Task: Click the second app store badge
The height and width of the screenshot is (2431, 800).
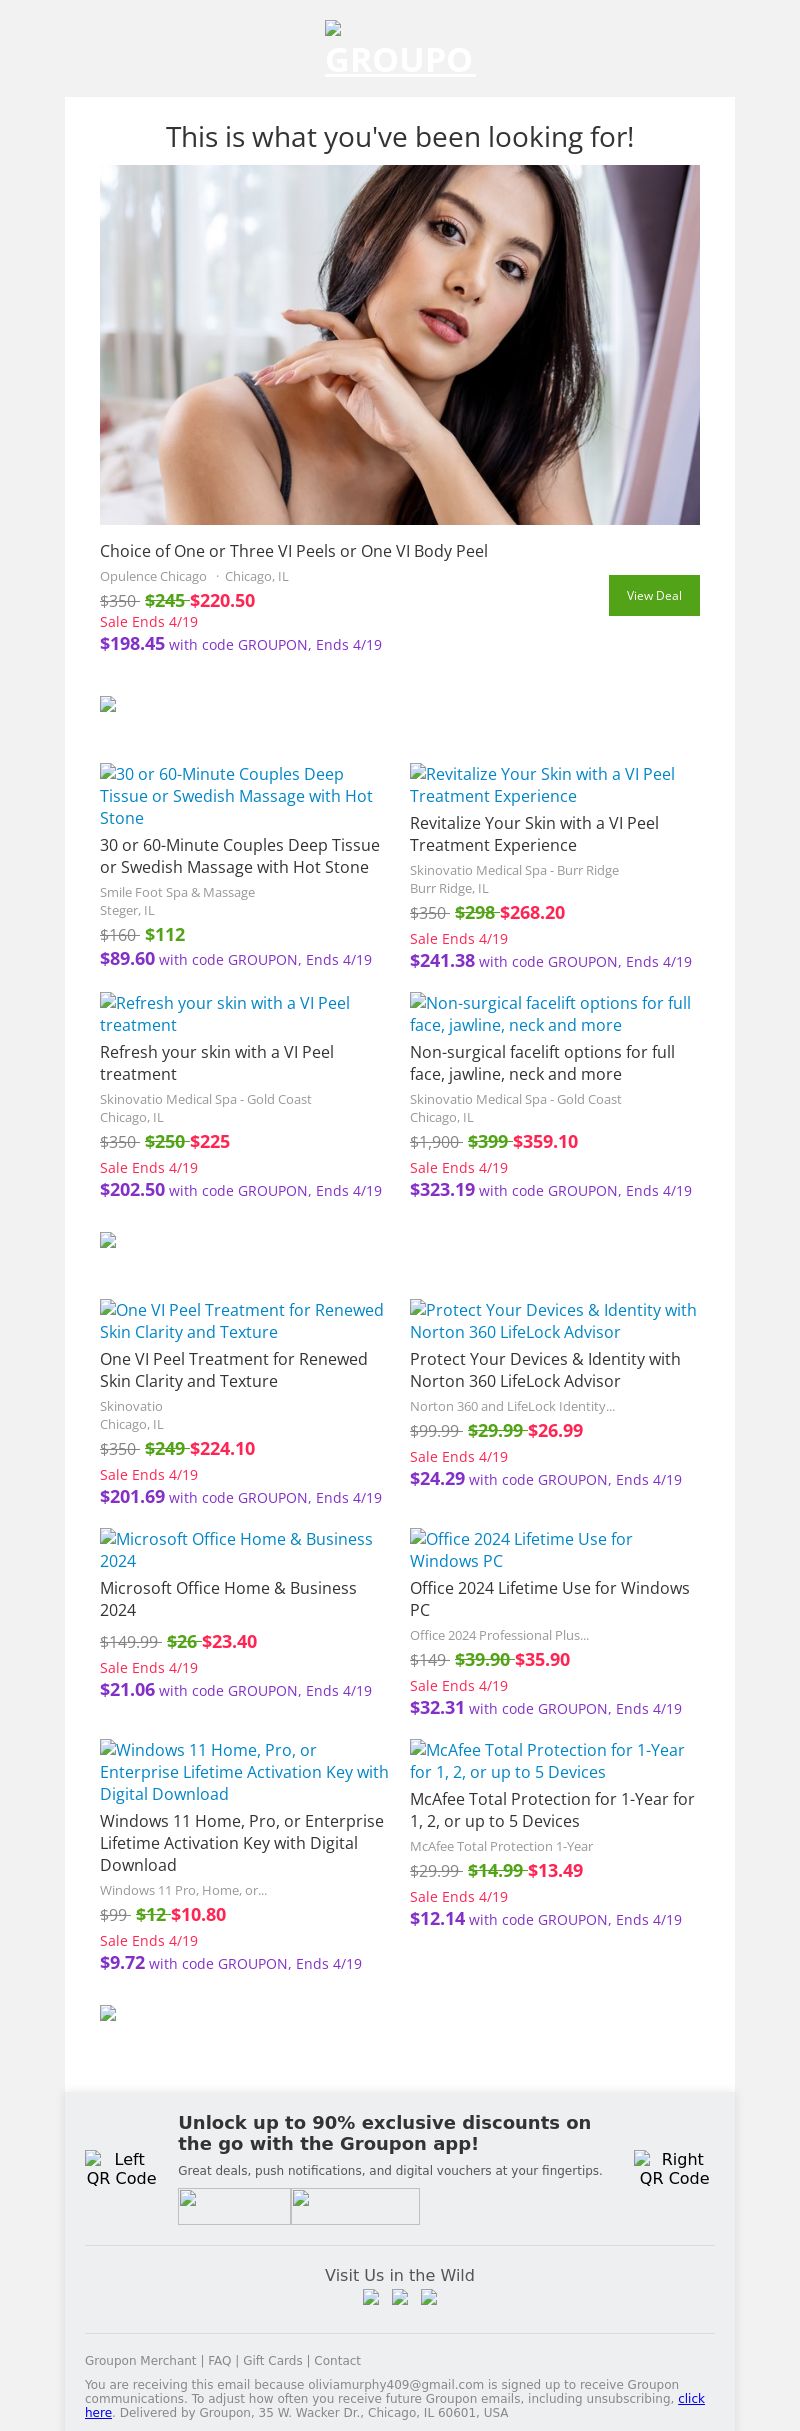Action: click(x=355, y=2206)
